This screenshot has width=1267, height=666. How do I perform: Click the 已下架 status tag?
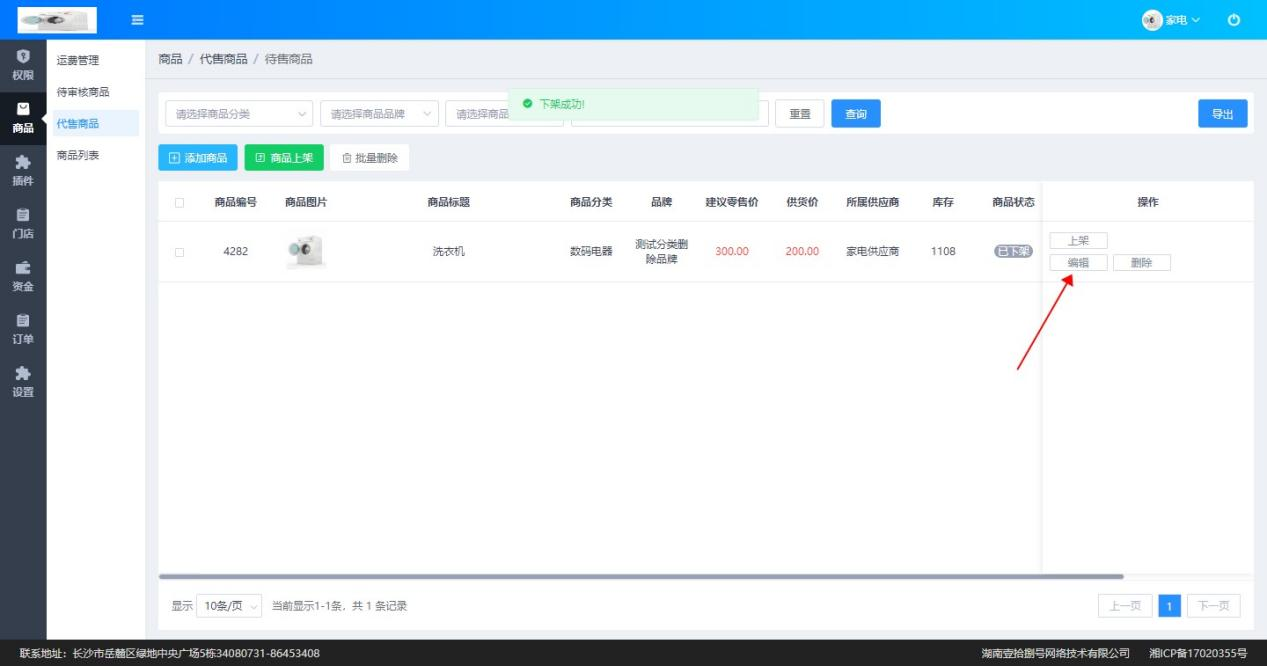coord(1013,252)
